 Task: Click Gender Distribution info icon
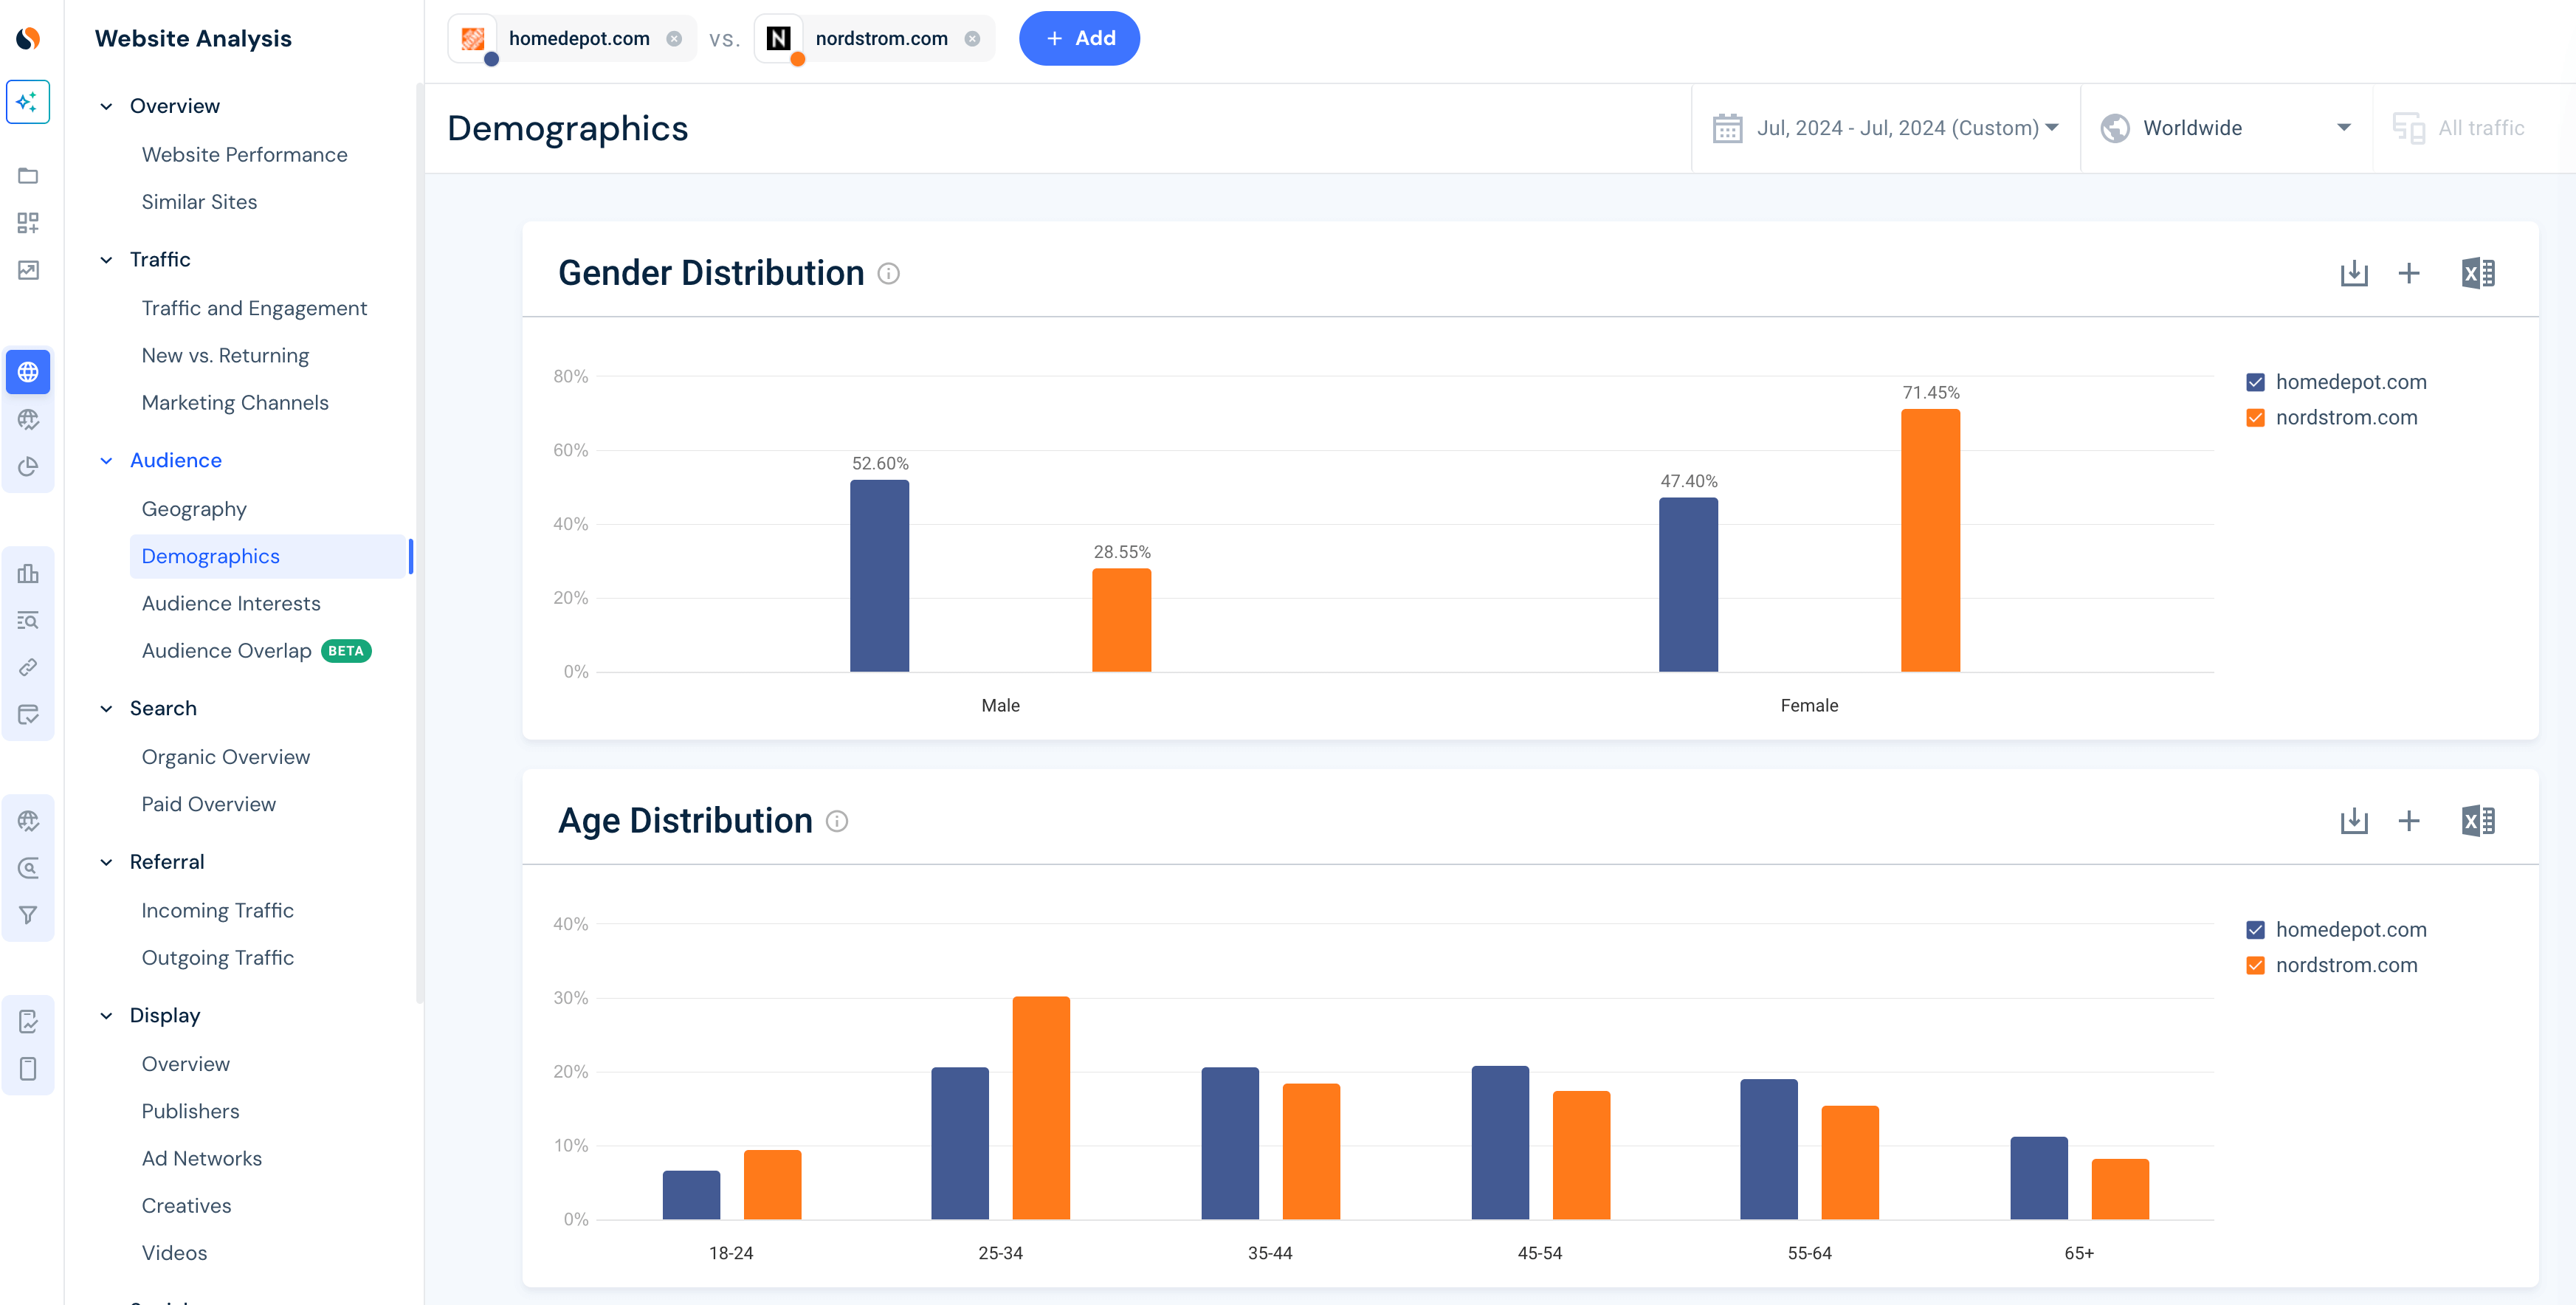tap(888, 274)
